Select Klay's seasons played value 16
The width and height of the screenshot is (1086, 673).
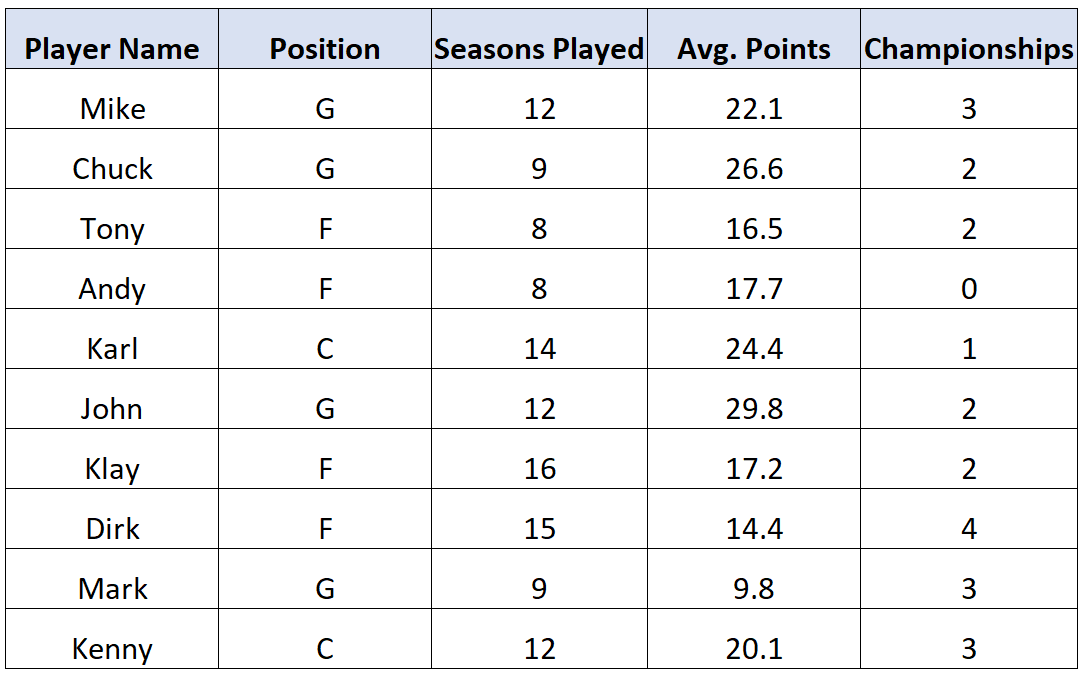click(539, 459)
